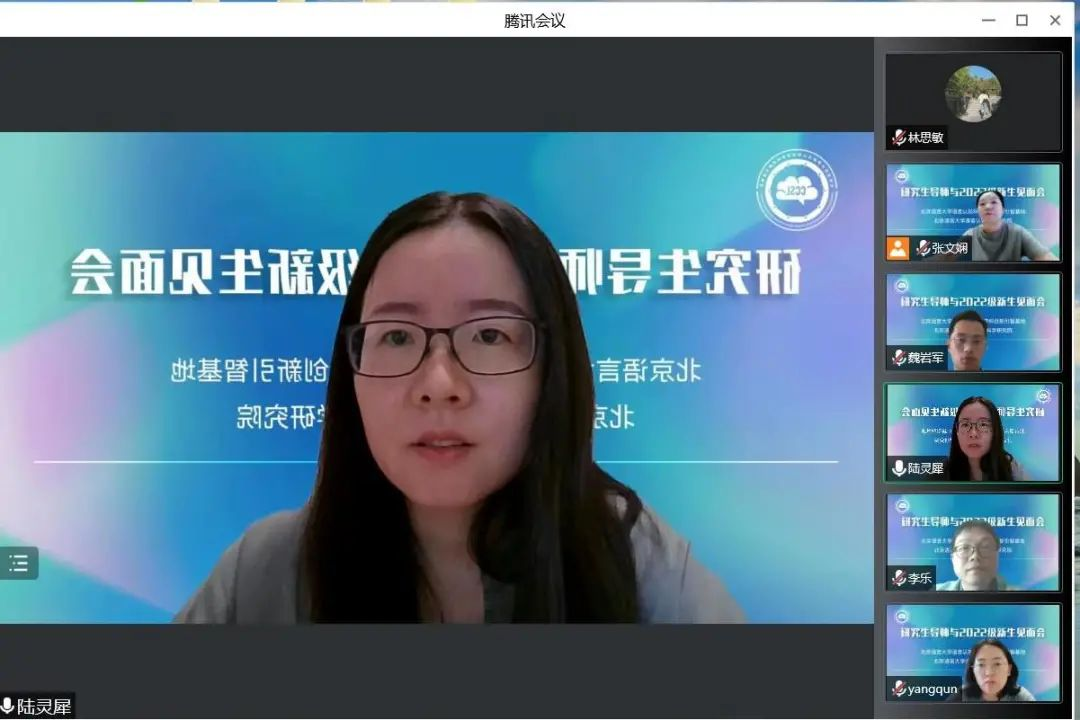The height and width of the screenshot is (720, 1080).
Task: Click the muted mic icon beside 魏岩军
Action: [899, 358]
